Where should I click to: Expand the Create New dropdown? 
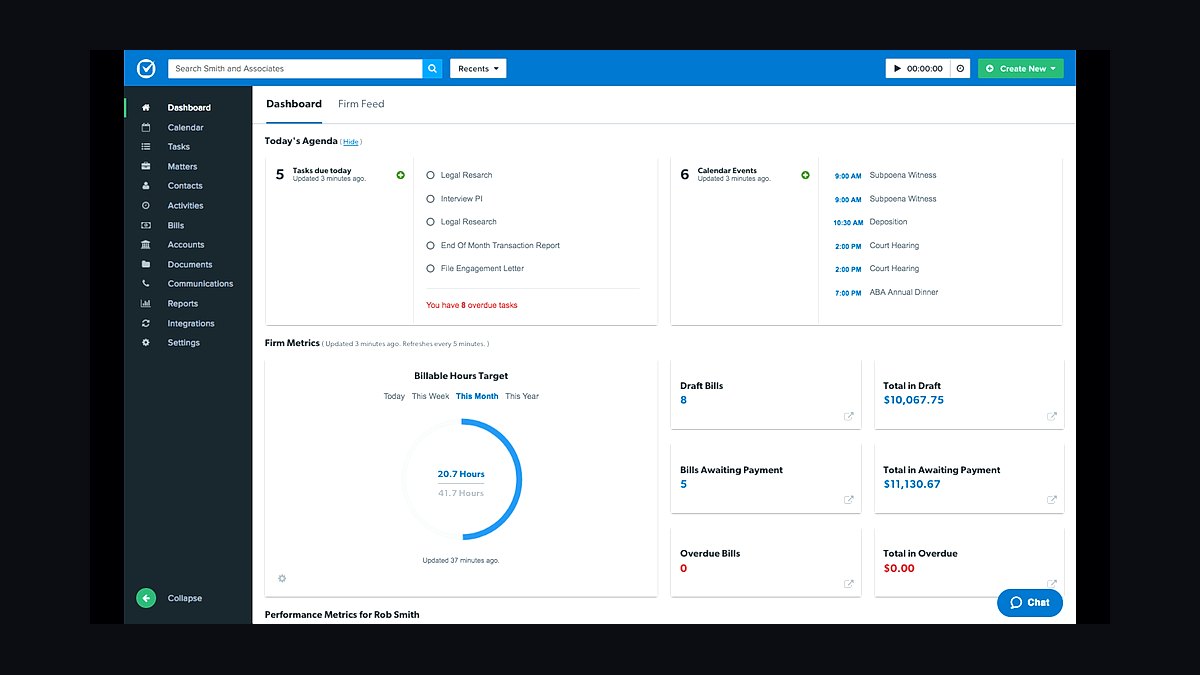(x=1020, y=68)
